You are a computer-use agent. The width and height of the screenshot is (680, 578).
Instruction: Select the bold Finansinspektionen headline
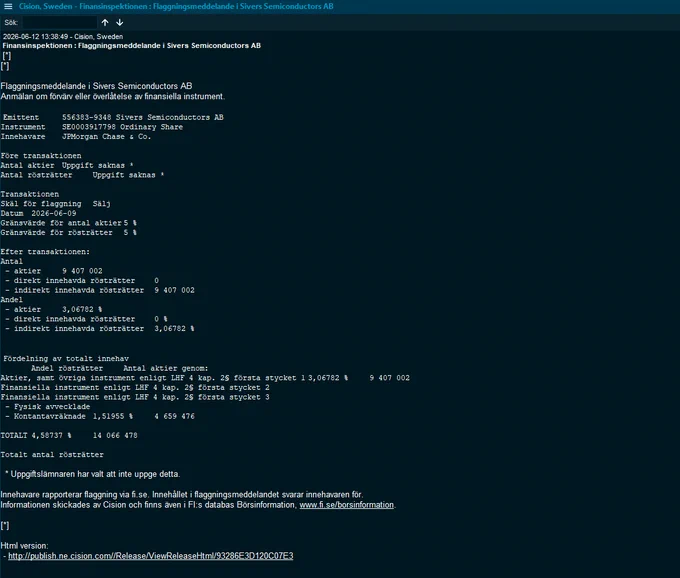point(132,46)
